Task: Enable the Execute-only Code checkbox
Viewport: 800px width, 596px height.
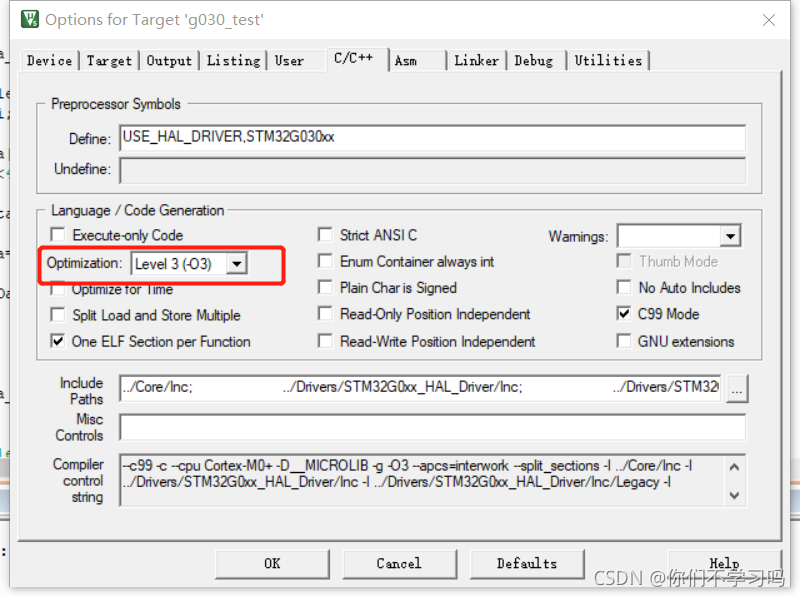Action: [x=58, y=235]
